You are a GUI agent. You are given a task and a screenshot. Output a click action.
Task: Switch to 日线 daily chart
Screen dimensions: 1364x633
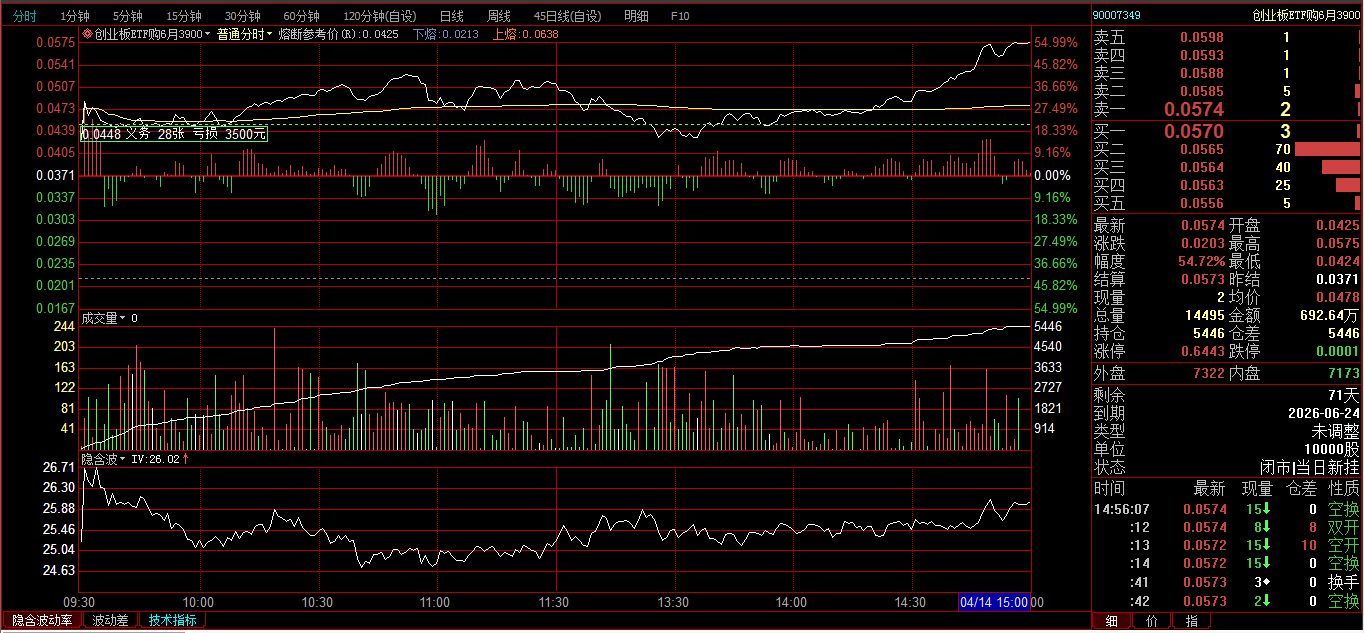452,16
